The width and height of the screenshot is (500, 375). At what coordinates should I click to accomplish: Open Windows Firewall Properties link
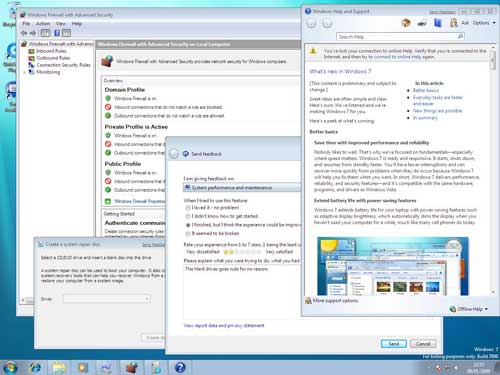coord(139,201)
